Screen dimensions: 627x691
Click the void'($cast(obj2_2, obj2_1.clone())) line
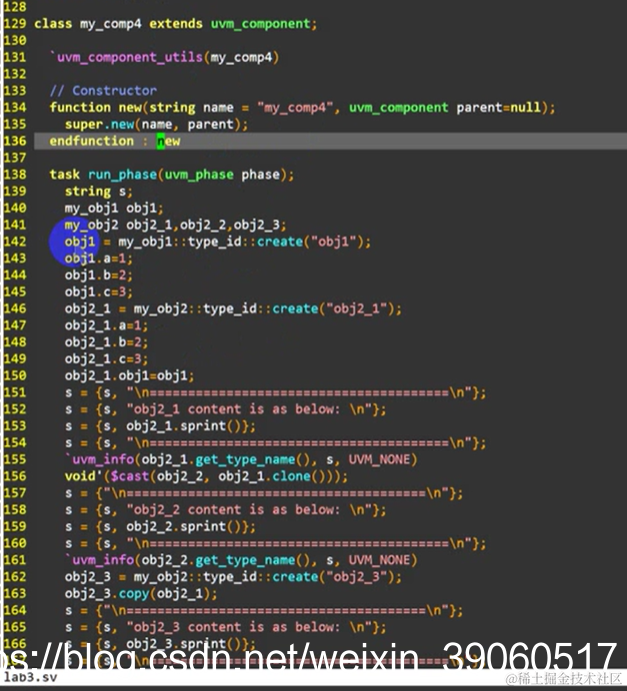[206, 476]
